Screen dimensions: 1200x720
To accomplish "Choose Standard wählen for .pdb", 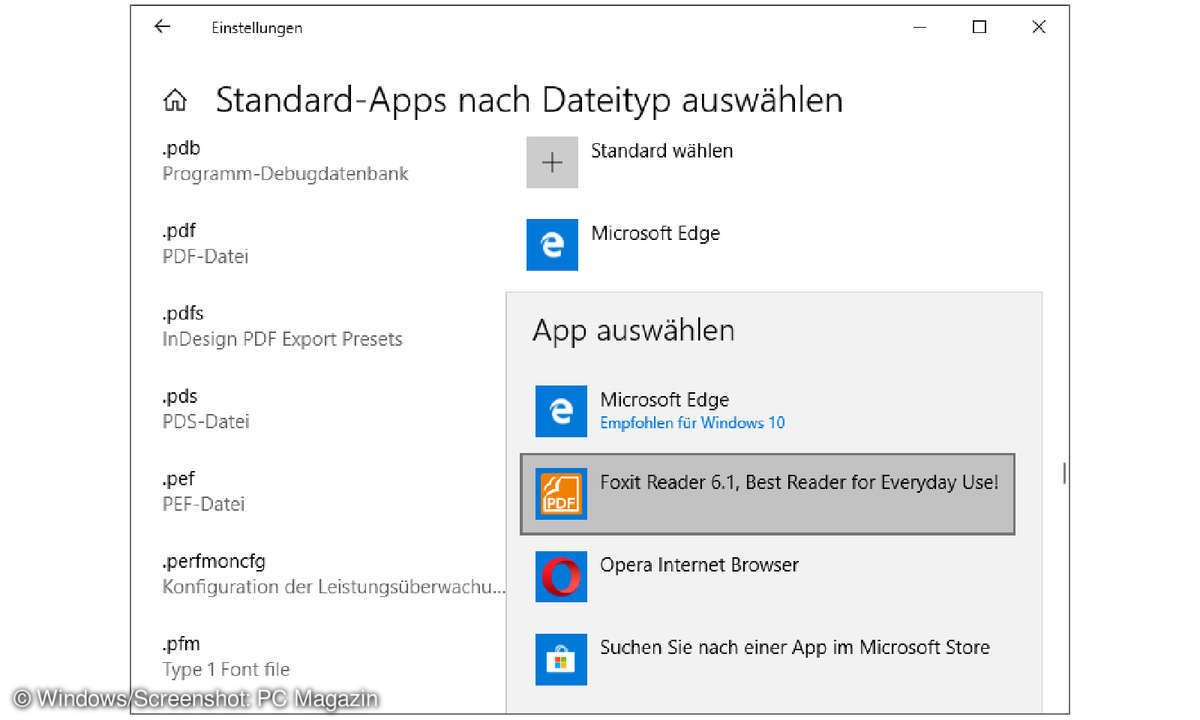I will tap(662, 151).
